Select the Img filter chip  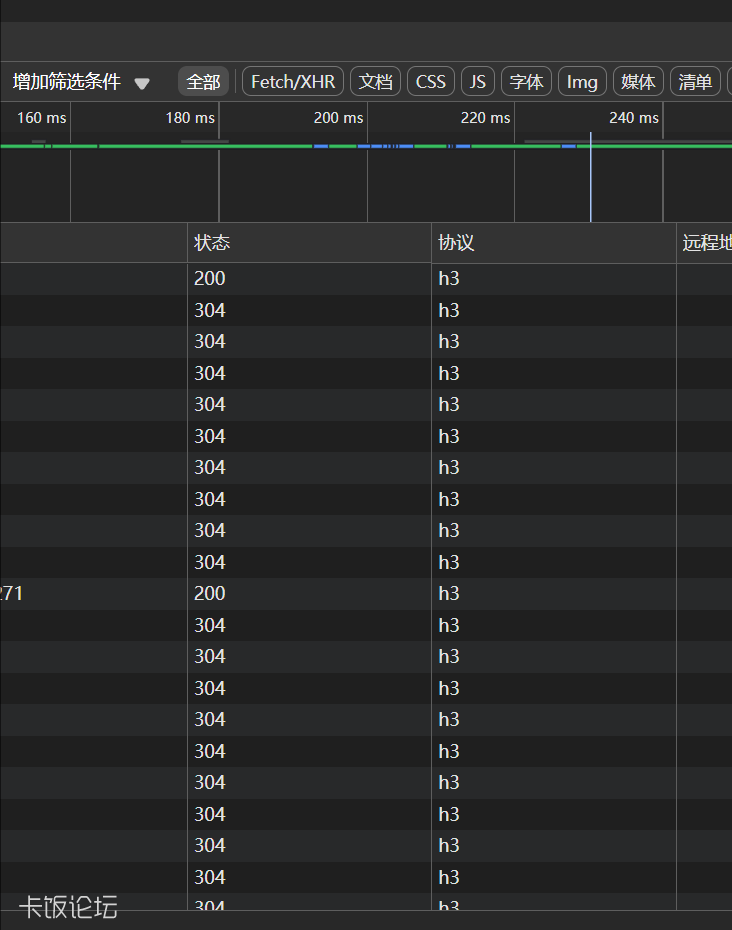pos(582,82)
